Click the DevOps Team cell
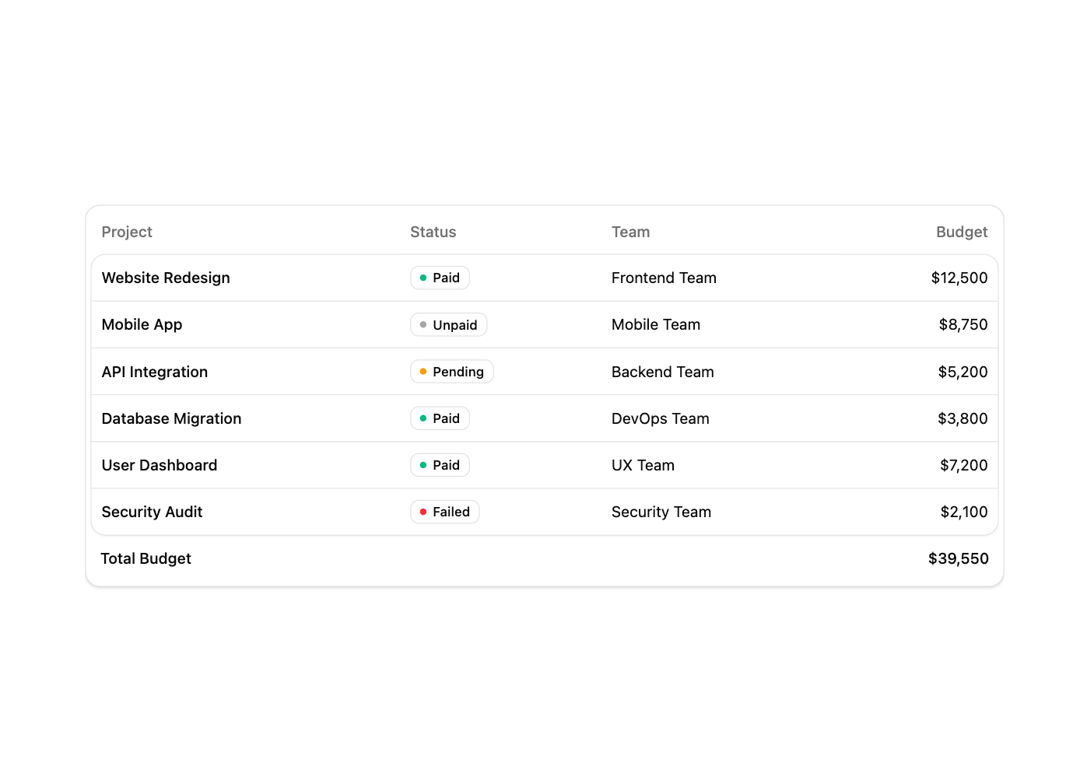 [660, 419]
